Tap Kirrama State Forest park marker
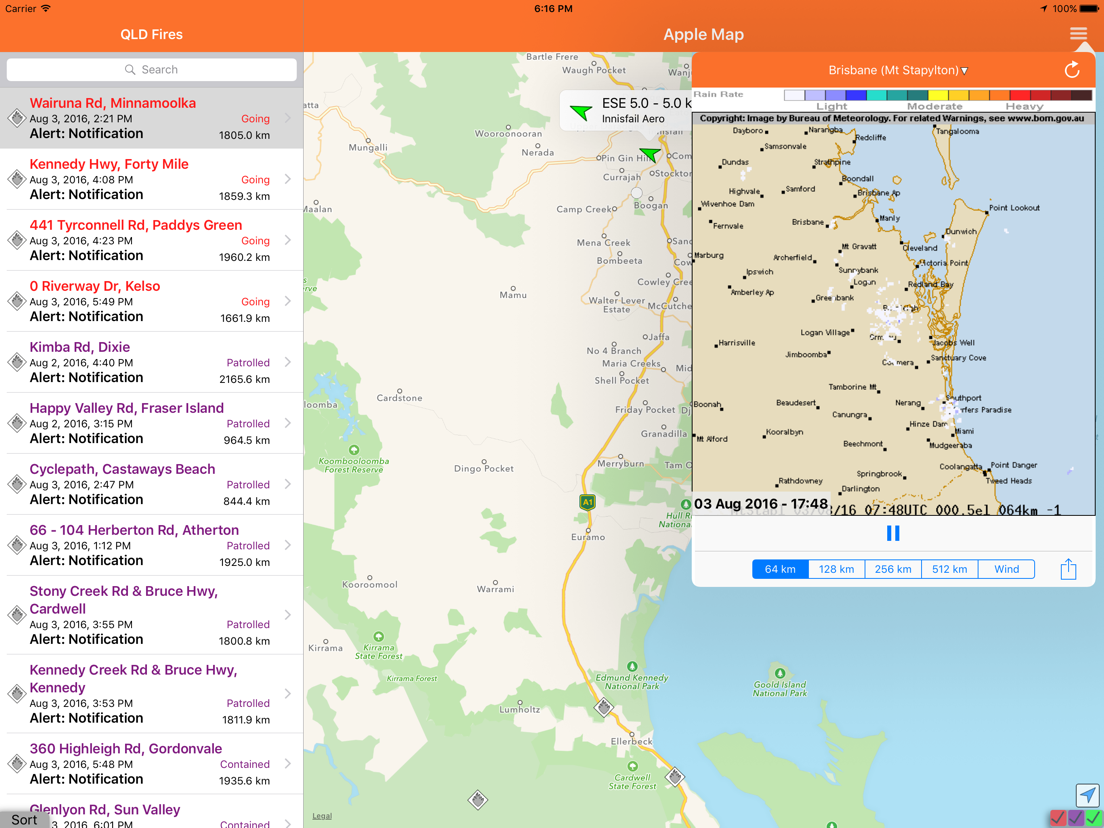Screen dimensions: 1104x828 [379, 636]
